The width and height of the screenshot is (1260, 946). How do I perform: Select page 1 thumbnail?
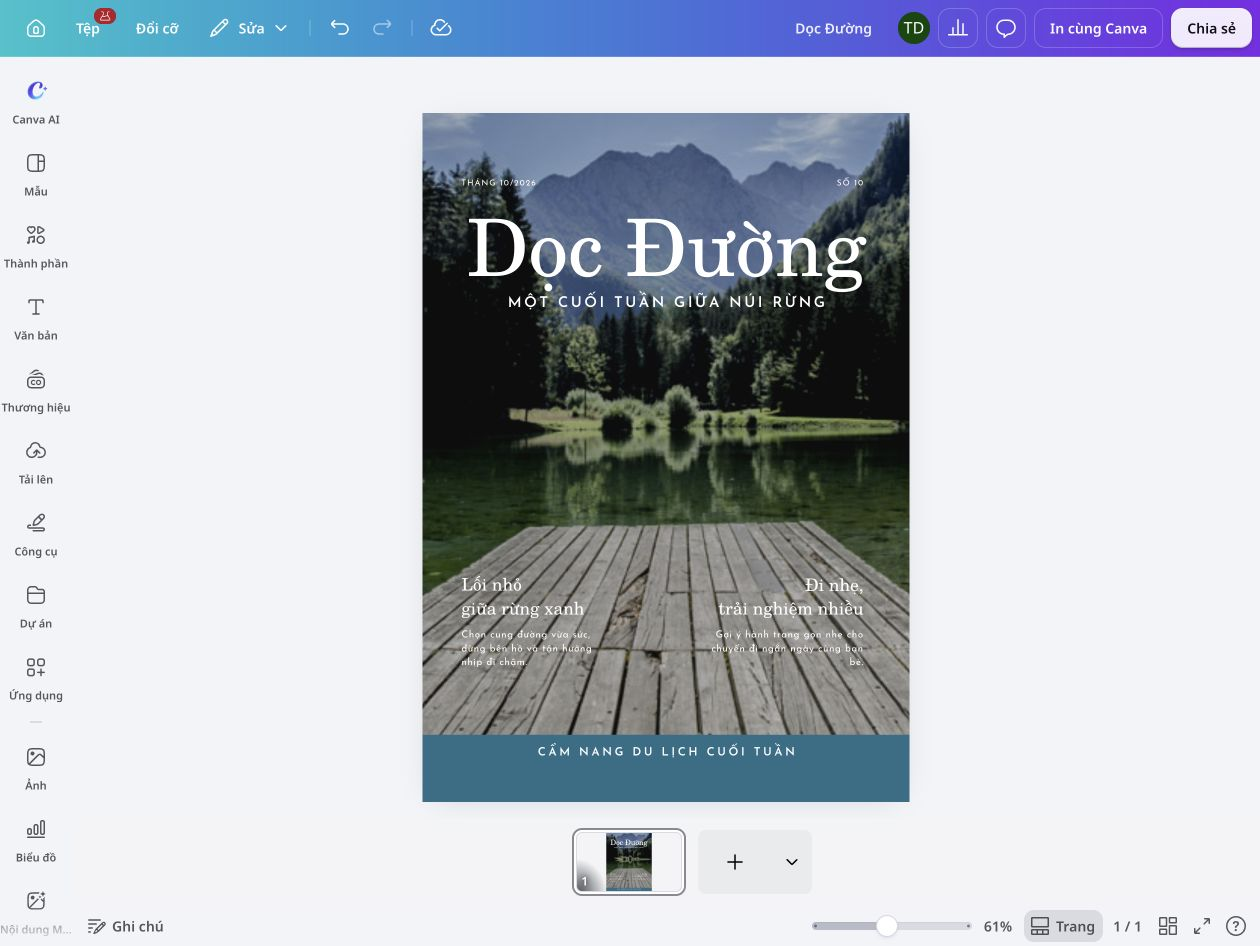click(x=629, y=861)
